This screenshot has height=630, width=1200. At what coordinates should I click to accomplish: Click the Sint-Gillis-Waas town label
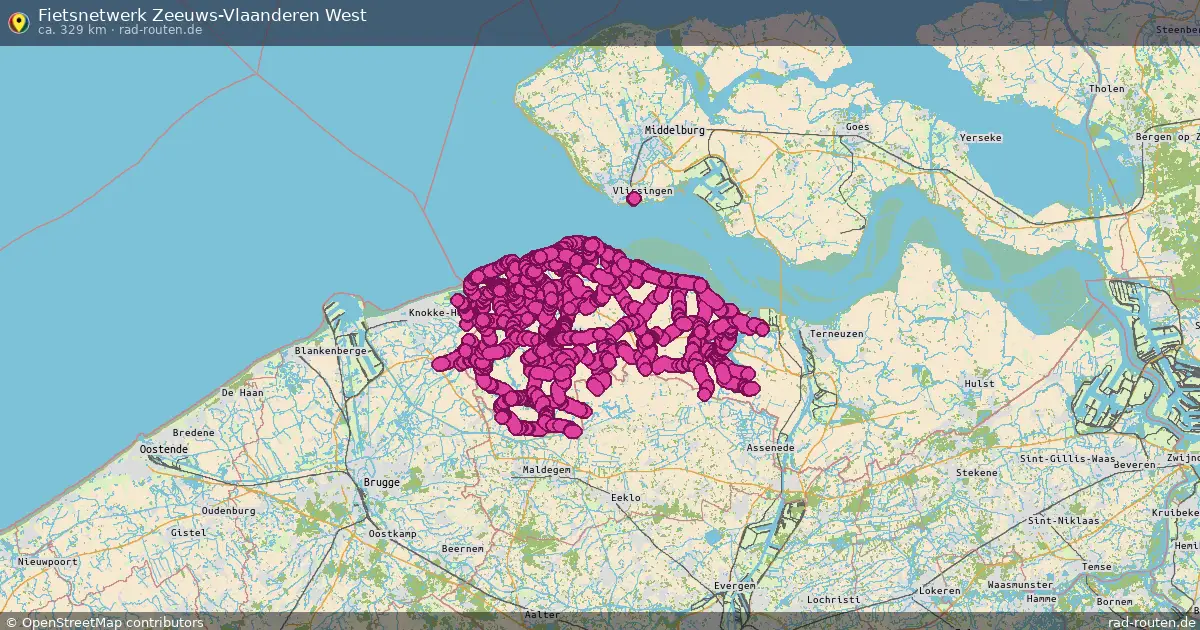(1067, 459)
